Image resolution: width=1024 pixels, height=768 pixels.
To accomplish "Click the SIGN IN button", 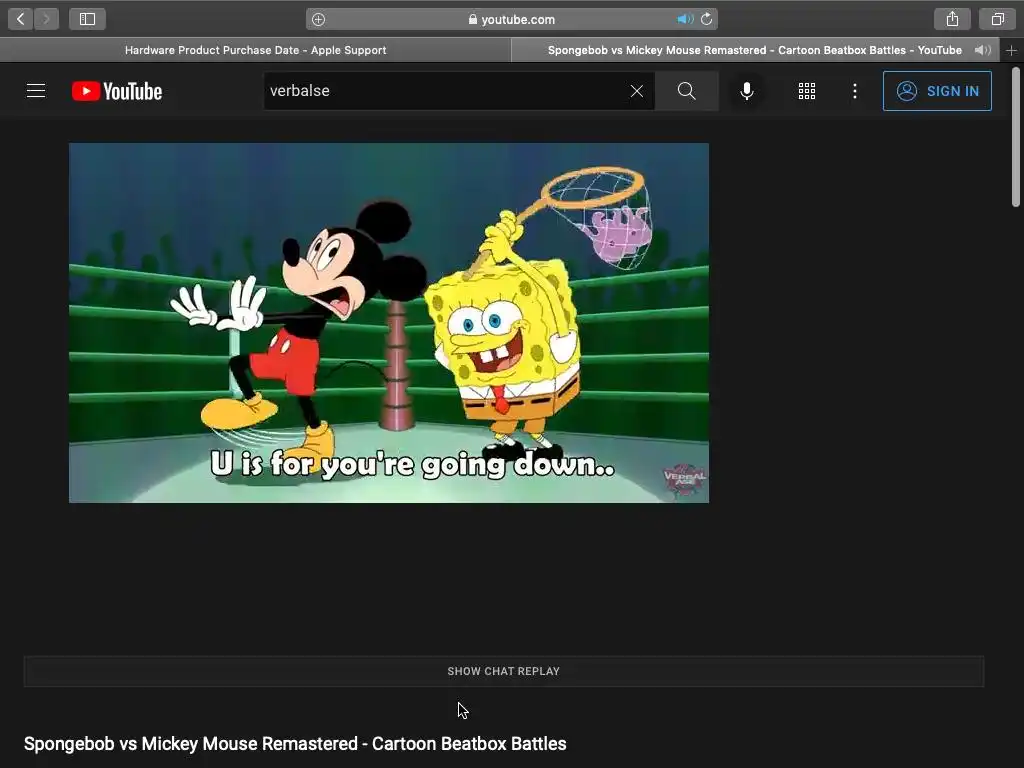I will 937,91.
